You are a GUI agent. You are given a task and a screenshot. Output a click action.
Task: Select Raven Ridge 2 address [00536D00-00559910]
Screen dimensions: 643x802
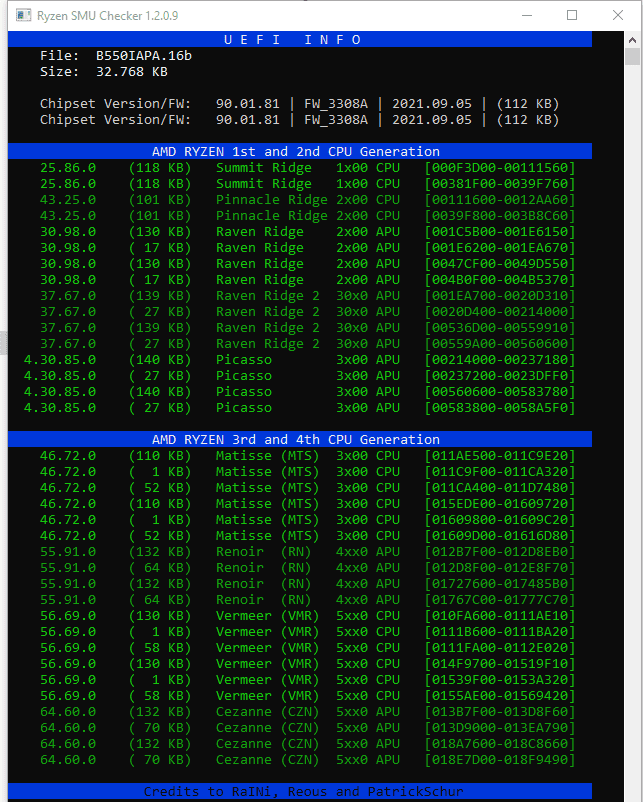point(500,328)
